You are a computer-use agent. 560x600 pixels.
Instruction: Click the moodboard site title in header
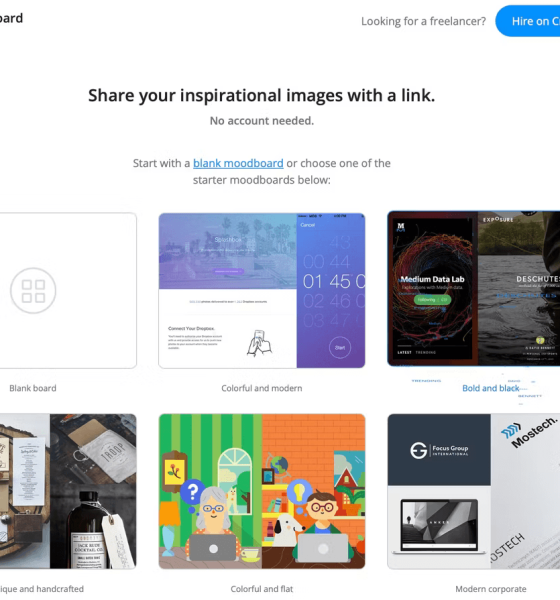tap(11, 18)
